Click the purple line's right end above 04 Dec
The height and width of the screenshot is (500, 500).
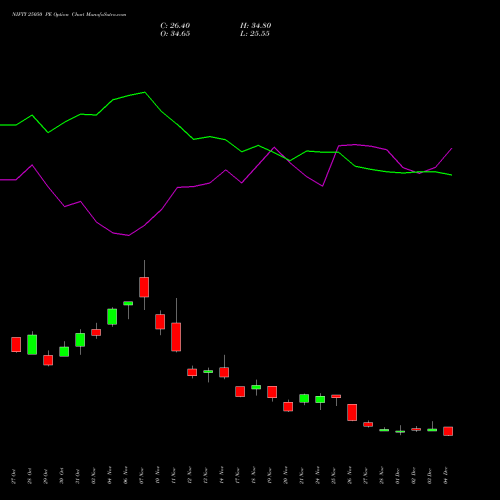pyautogui.click(x=452, y=148)
